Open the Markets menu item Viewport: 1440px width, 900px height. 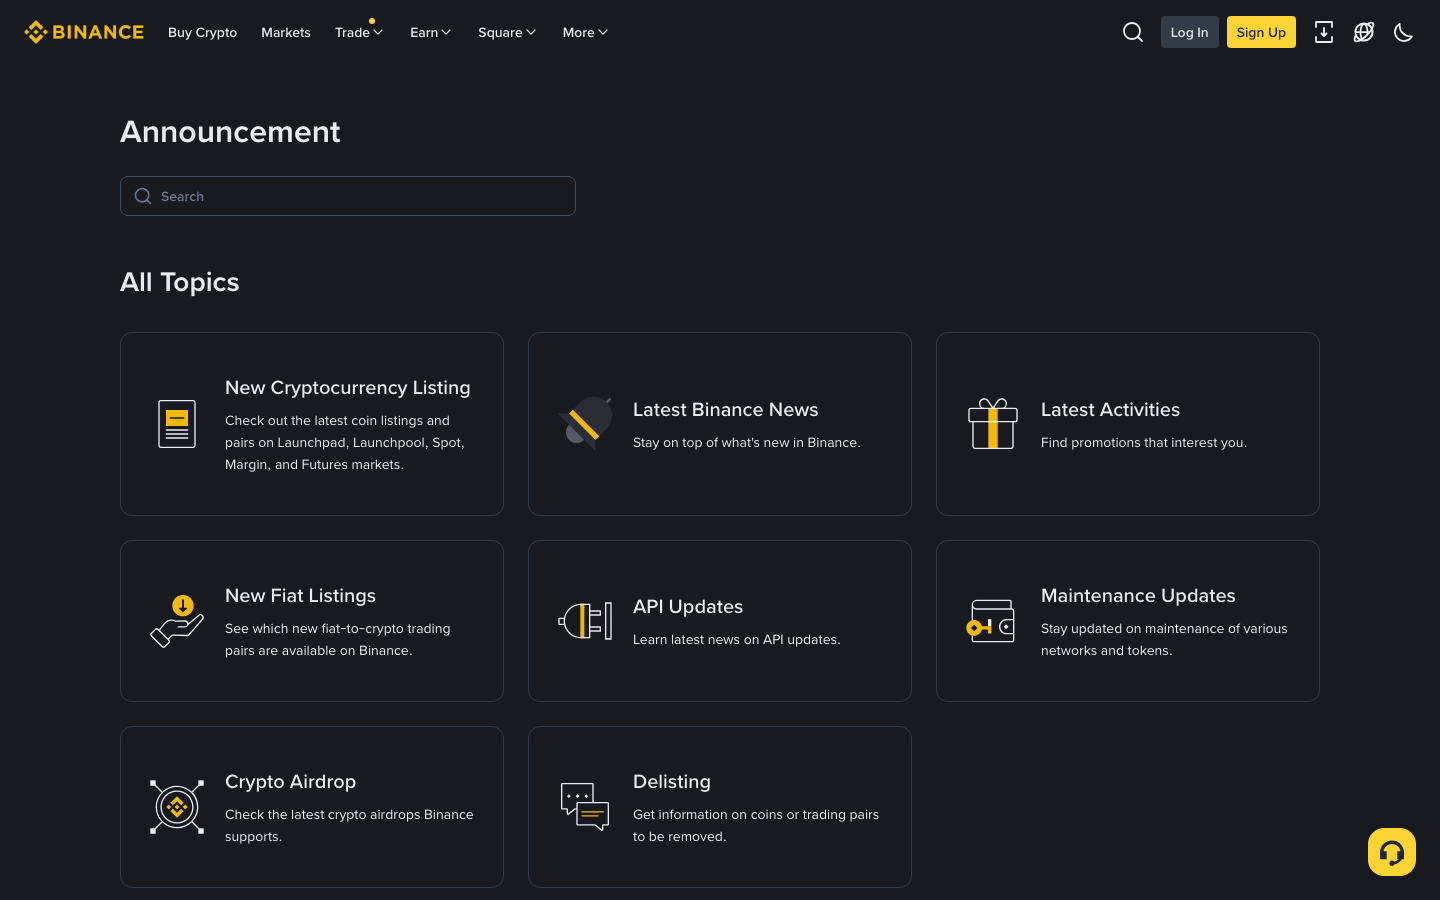[286, 32]
